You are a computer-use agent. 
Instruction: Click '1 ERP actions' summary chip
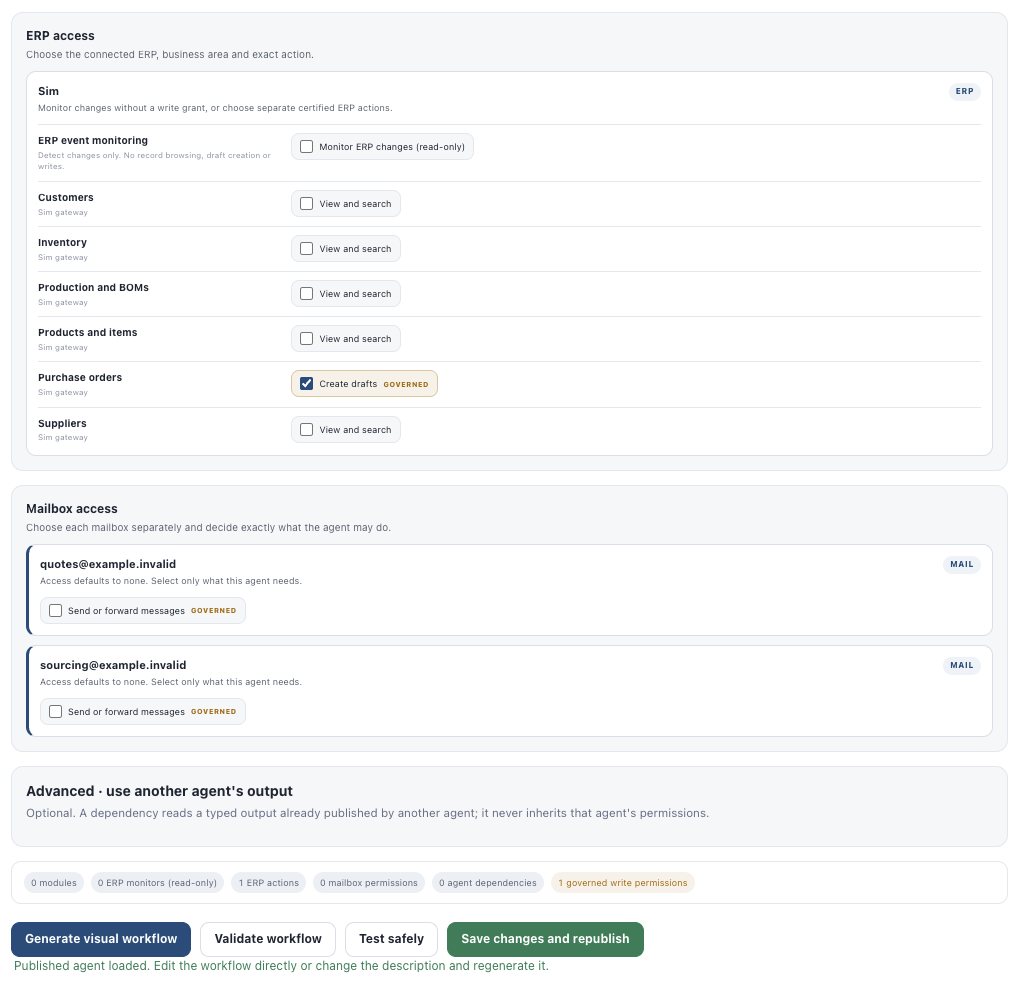269,883
